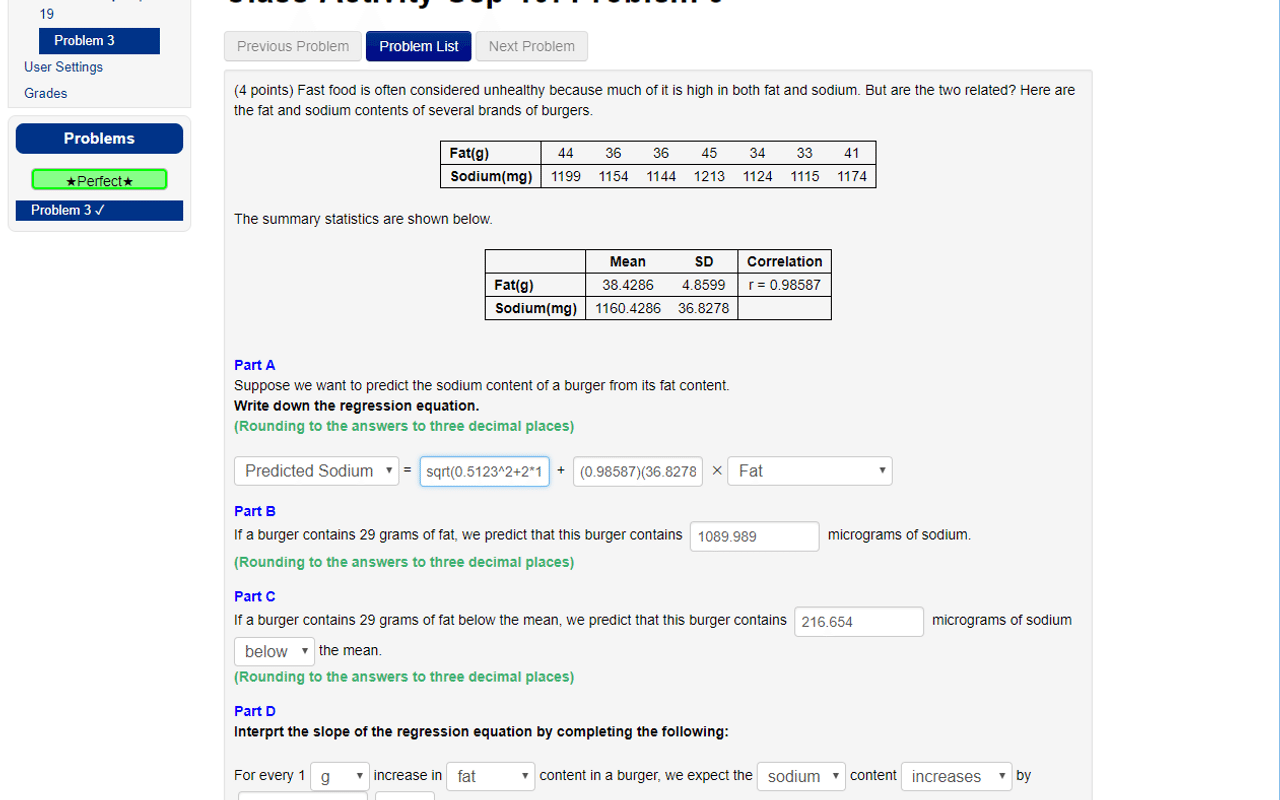Open User Settings in the sidebar

(64, 67)
